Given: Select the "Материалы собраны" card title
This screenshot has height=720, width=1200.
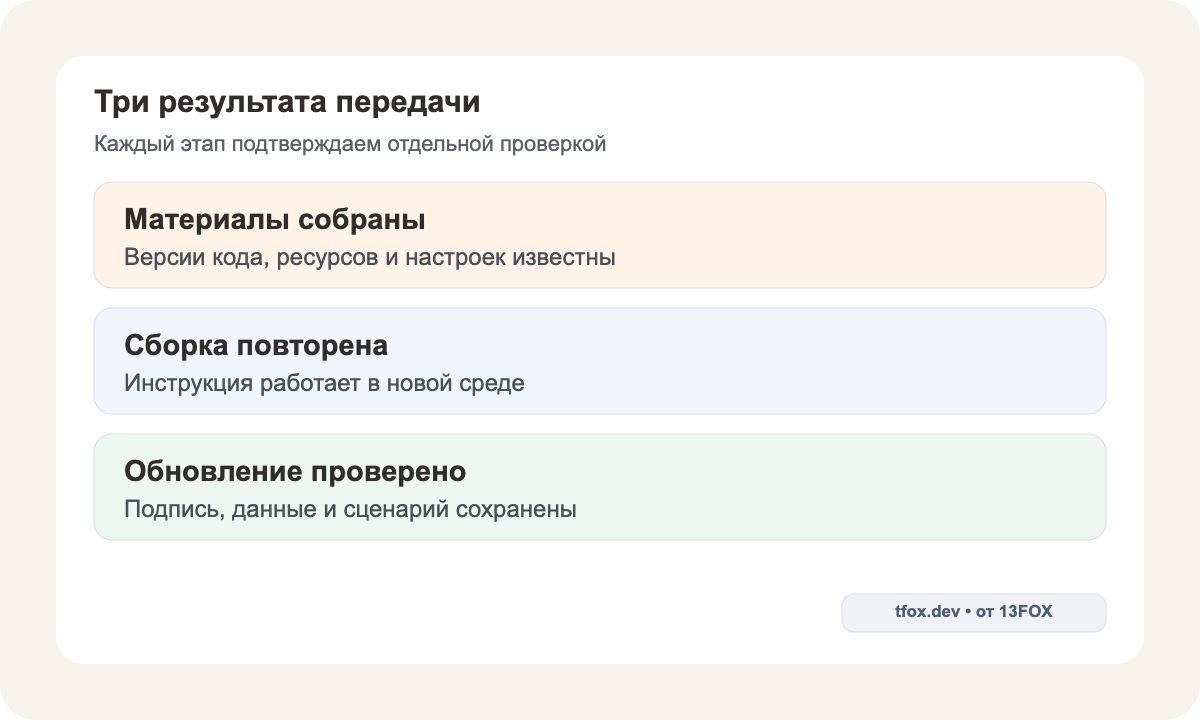Looking at the screenshot, I should click(275, 220).
